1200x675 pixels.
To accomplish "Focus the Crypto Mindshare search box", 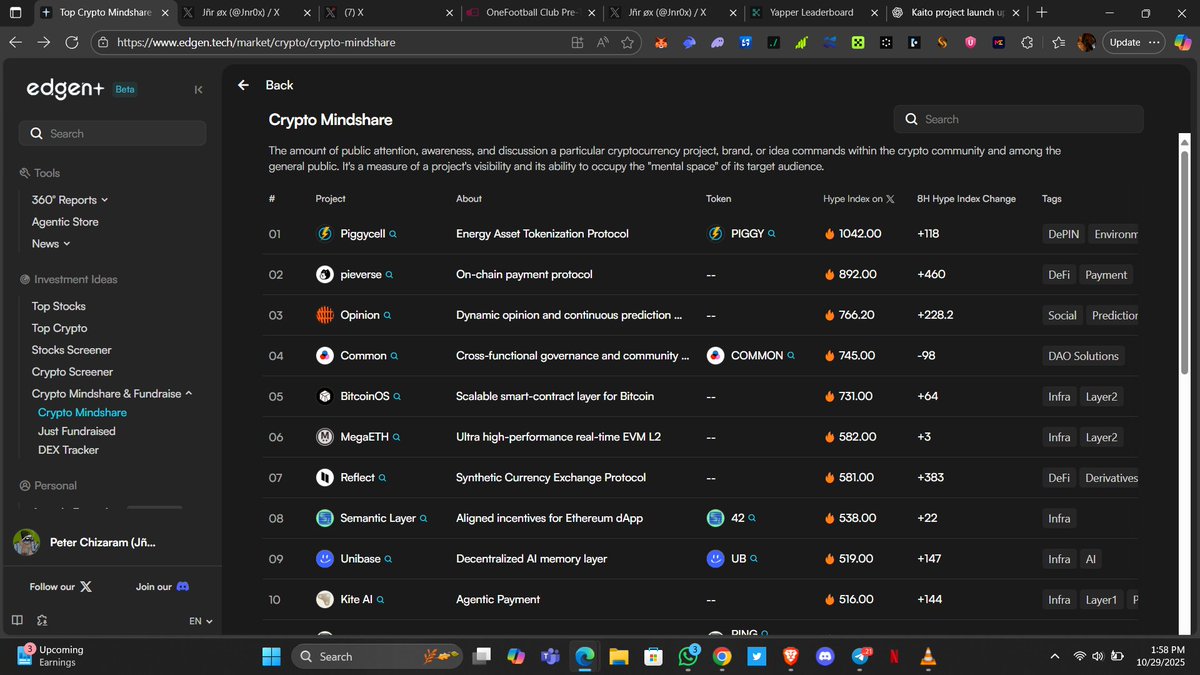I will click(1018, 119).
